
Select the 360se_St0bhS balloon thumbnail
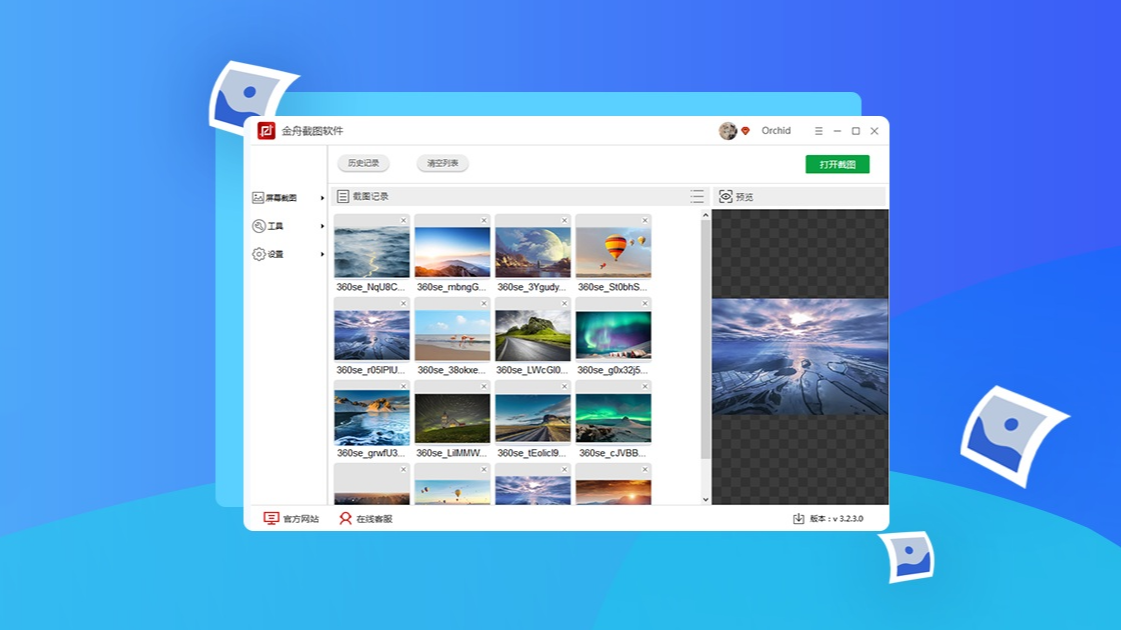(x=613, y=251)
